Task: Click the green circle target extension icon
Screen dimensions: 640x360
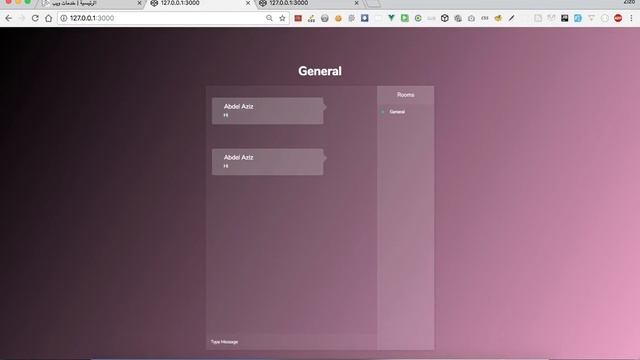Action: pyautogui.click(x=418, y=18)
